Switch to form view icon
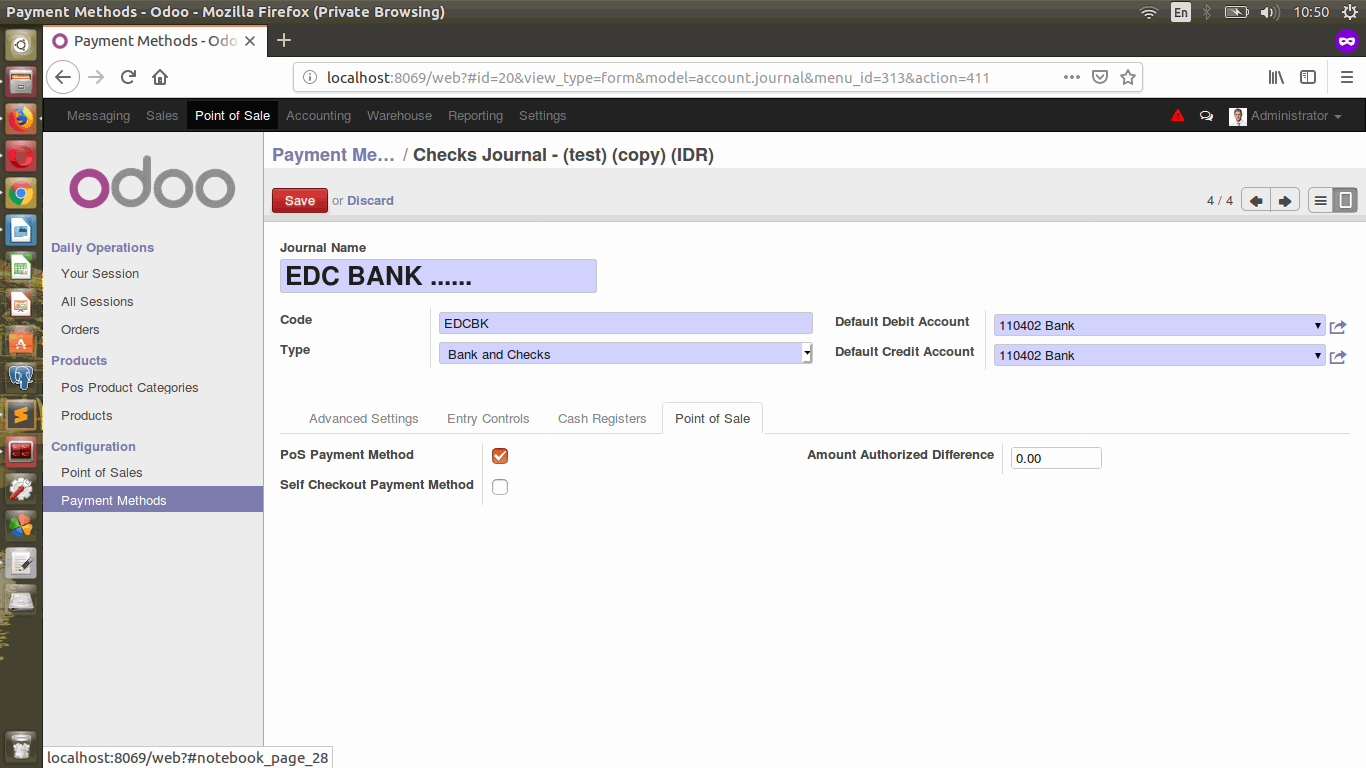 click(x=1346, y=201)
